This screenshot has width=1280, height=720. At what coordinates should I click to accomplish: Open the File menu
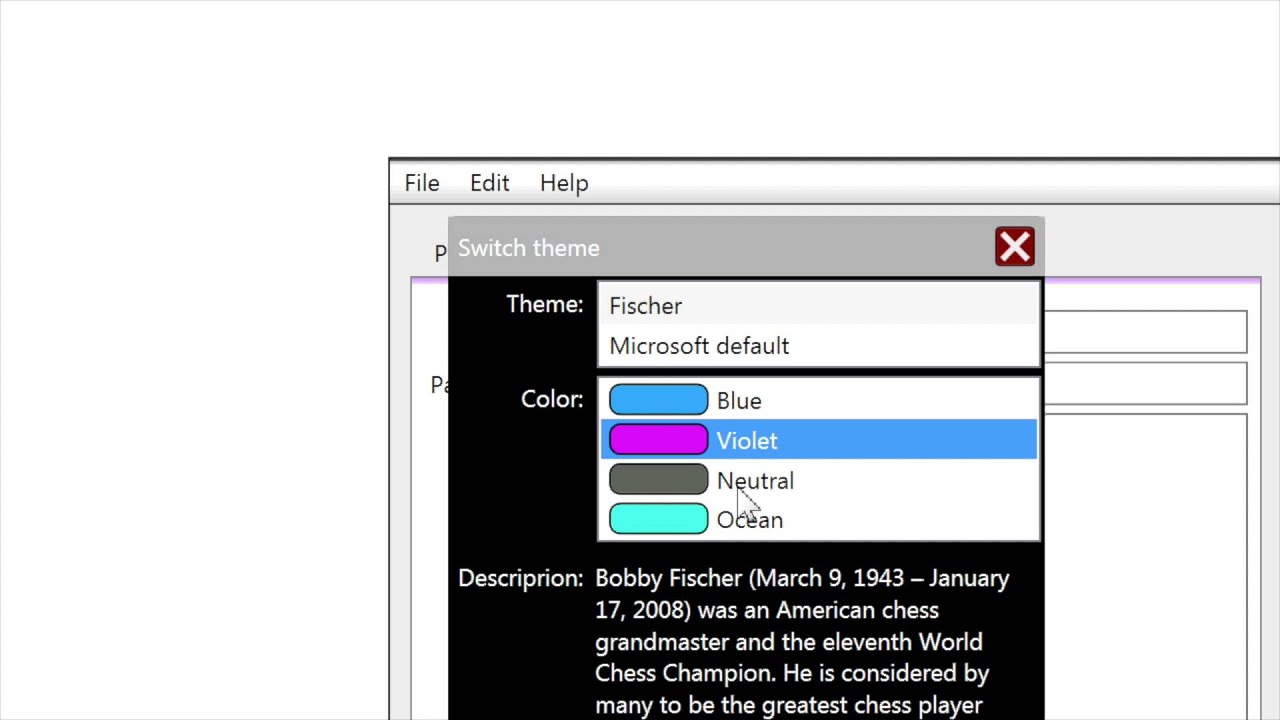(421, 183)
